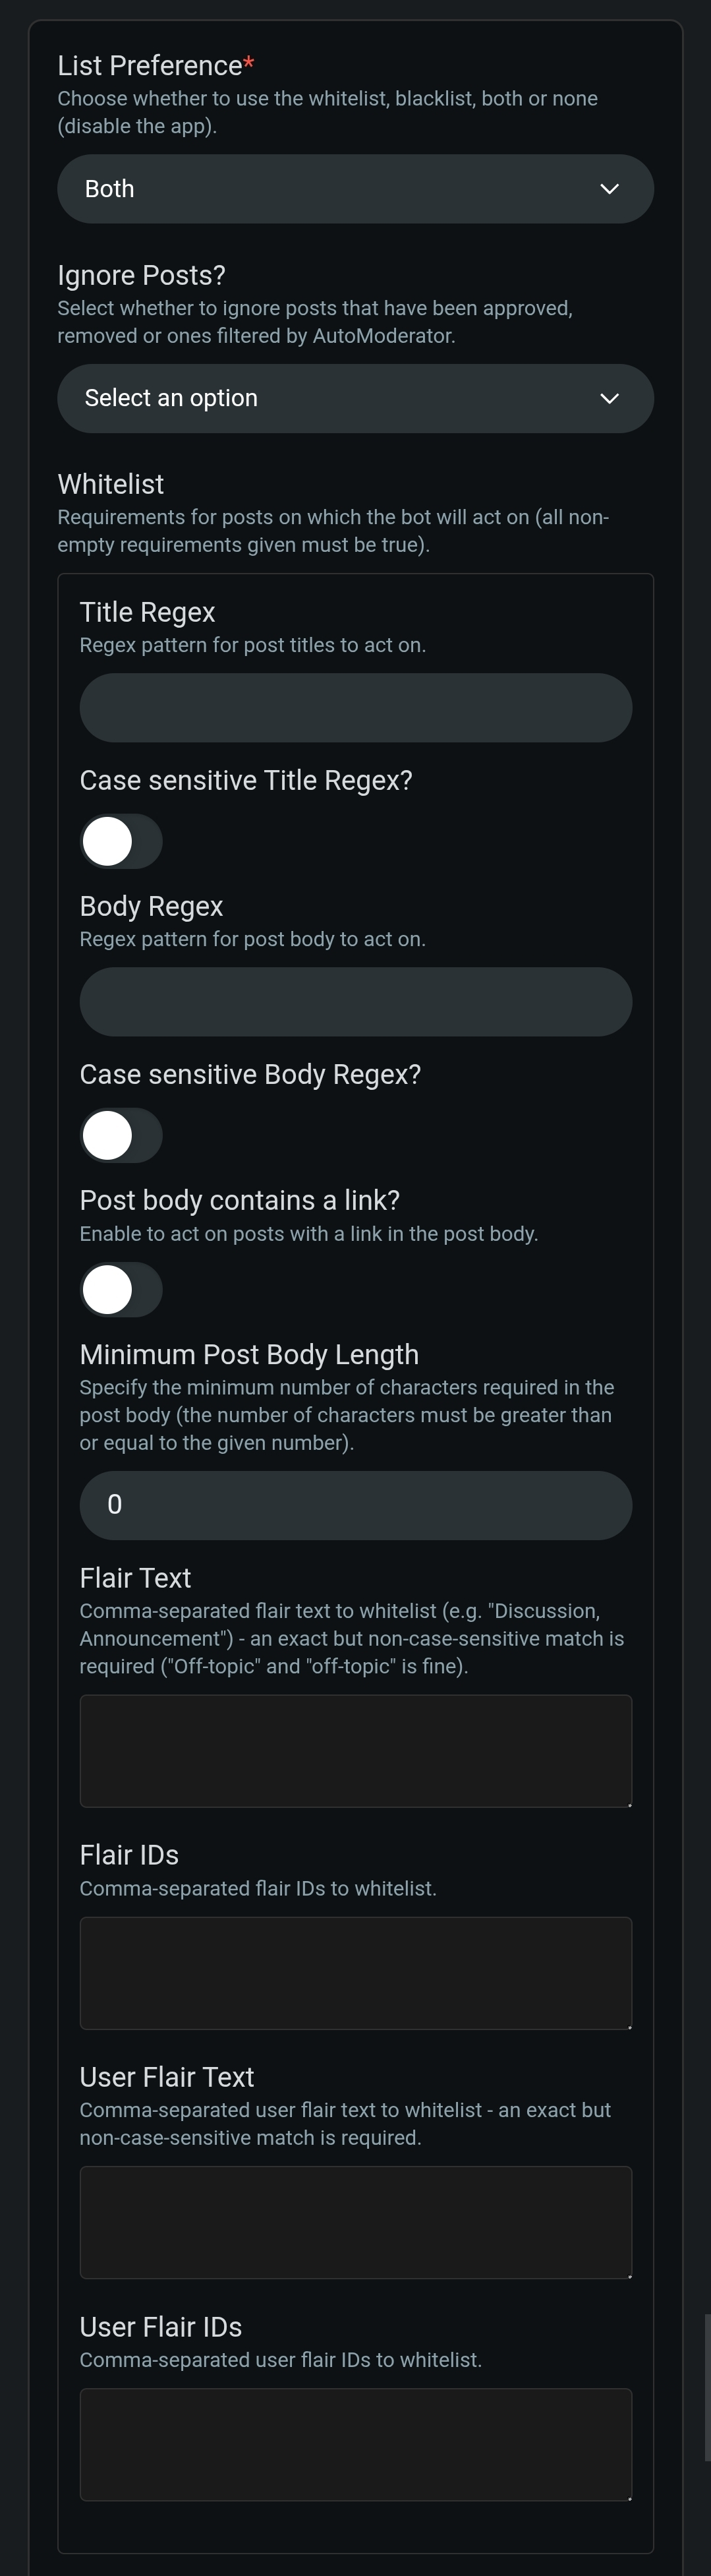Click the chevron arrow in List Preference field
The width and height of the screenshot is (711, 2576).
coord(609,189)
